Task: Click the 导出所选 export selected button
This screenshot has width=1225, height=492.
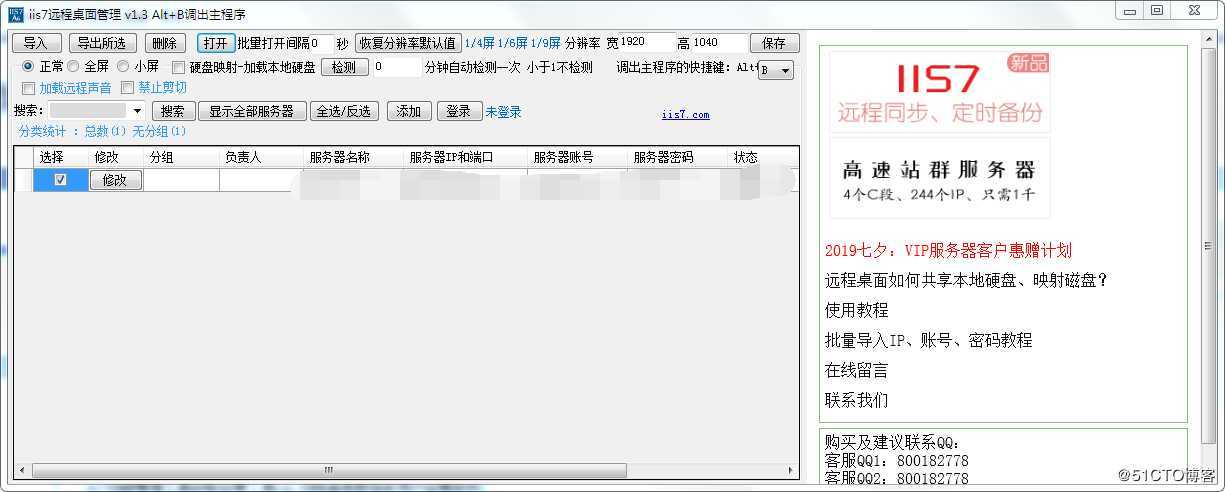Action: [102, 43]
